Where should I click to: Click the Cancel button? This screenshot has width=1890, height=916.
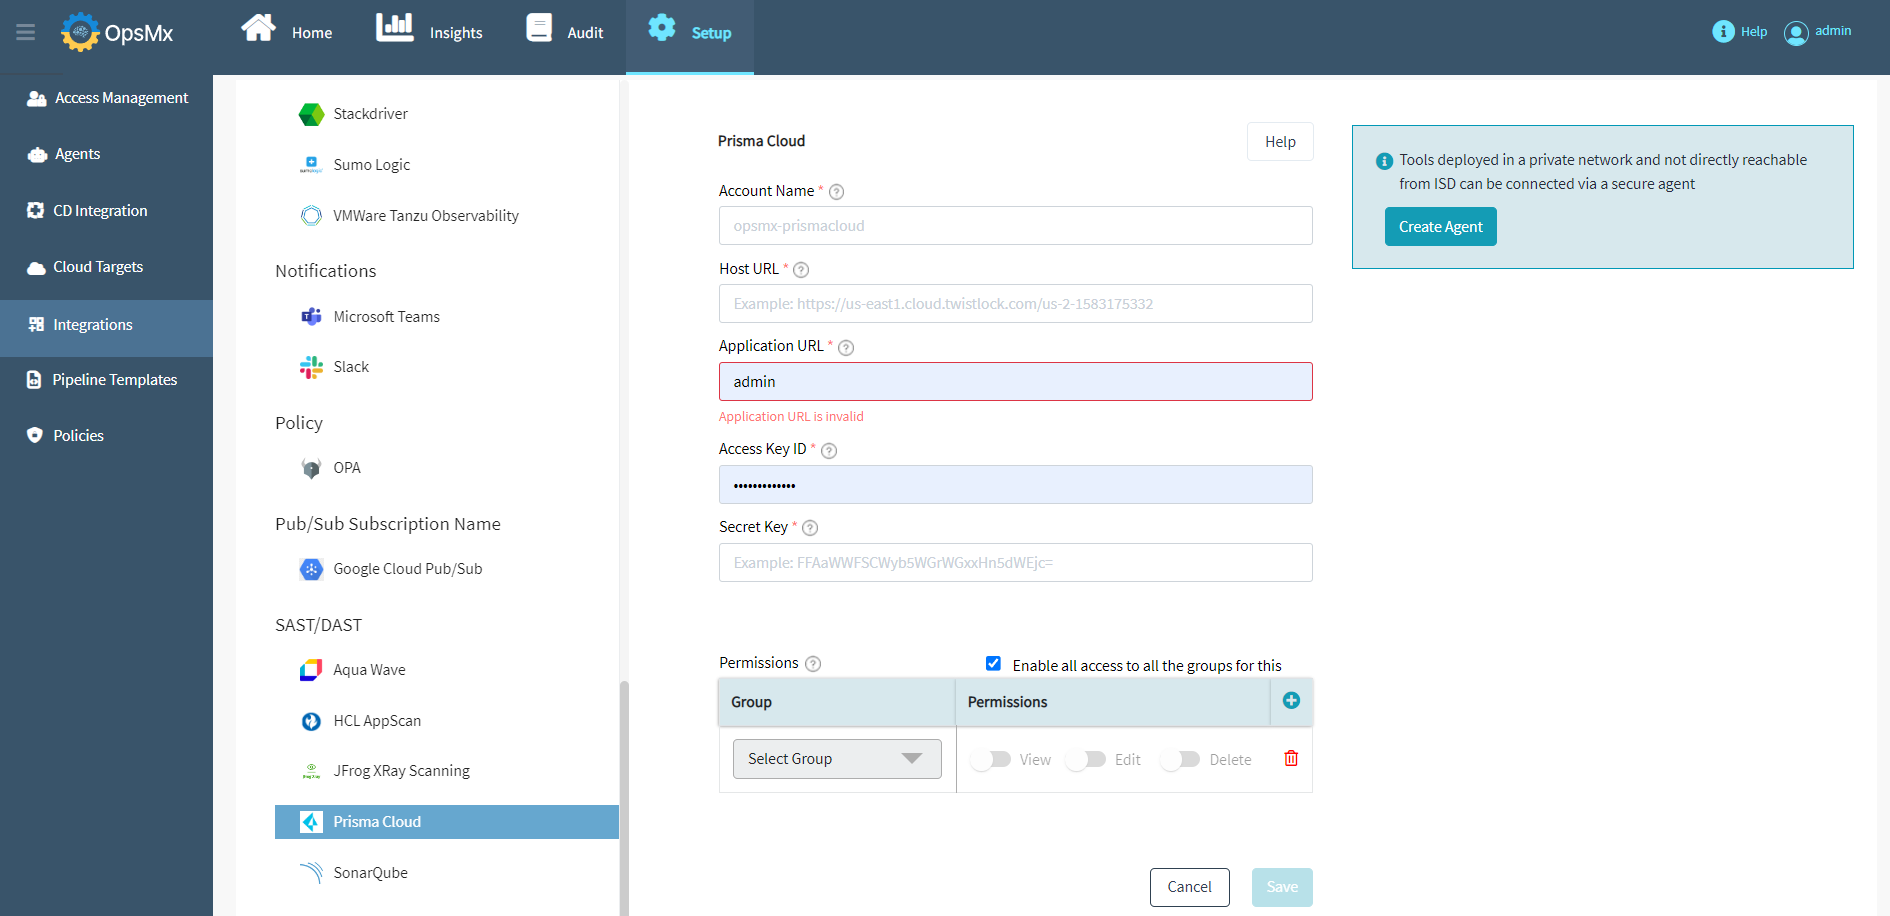click(x=1189, y=887)
